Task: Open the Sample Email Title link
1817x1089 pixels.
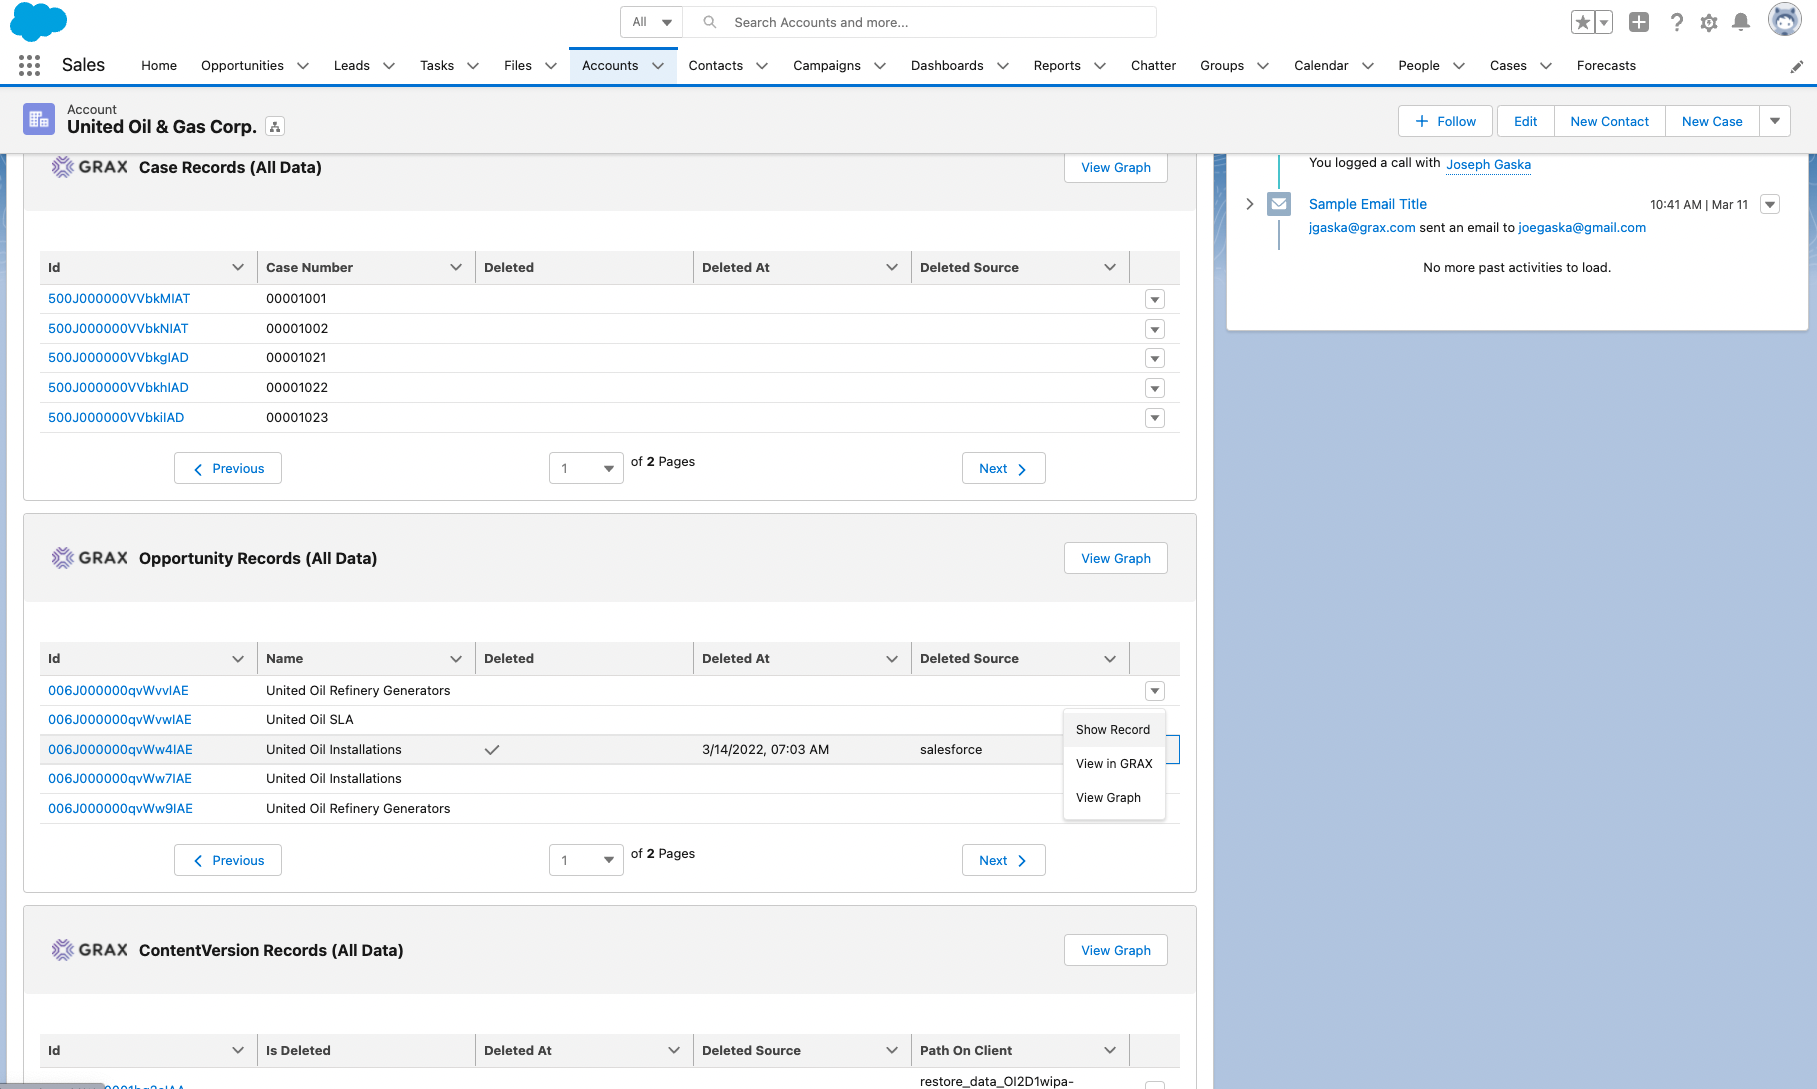Action: click(x=1368, y=204)
